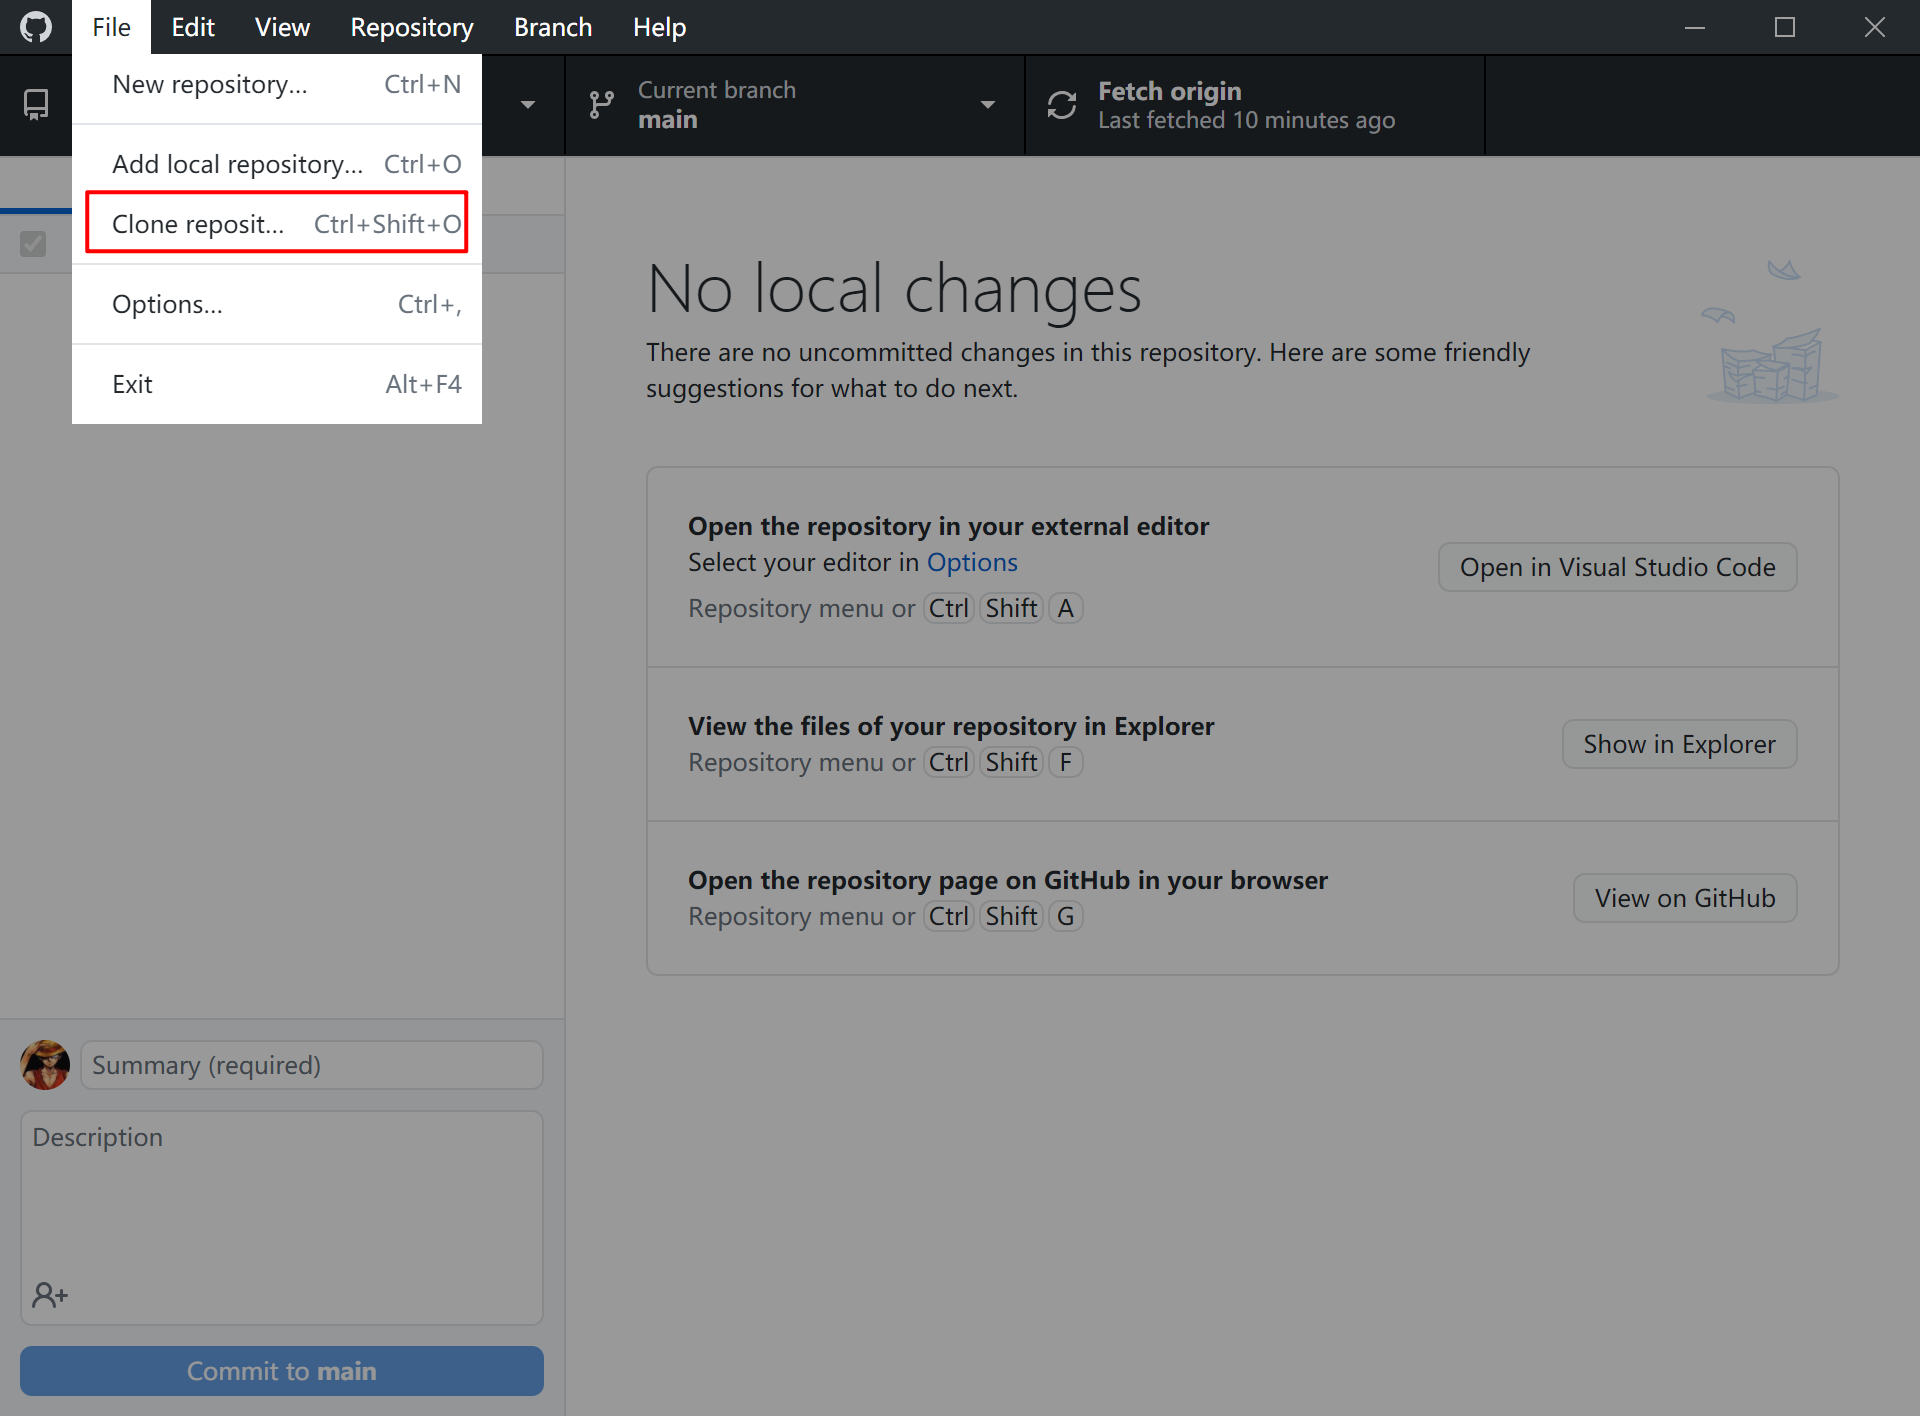Focus the Summary (required) input field

coord(312,1065)
